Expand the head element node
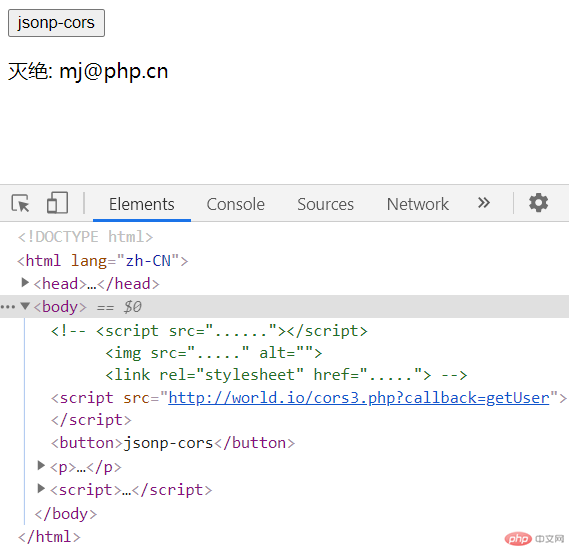The width and height of the screenshot is (569, 549). (x=25, y=283)
